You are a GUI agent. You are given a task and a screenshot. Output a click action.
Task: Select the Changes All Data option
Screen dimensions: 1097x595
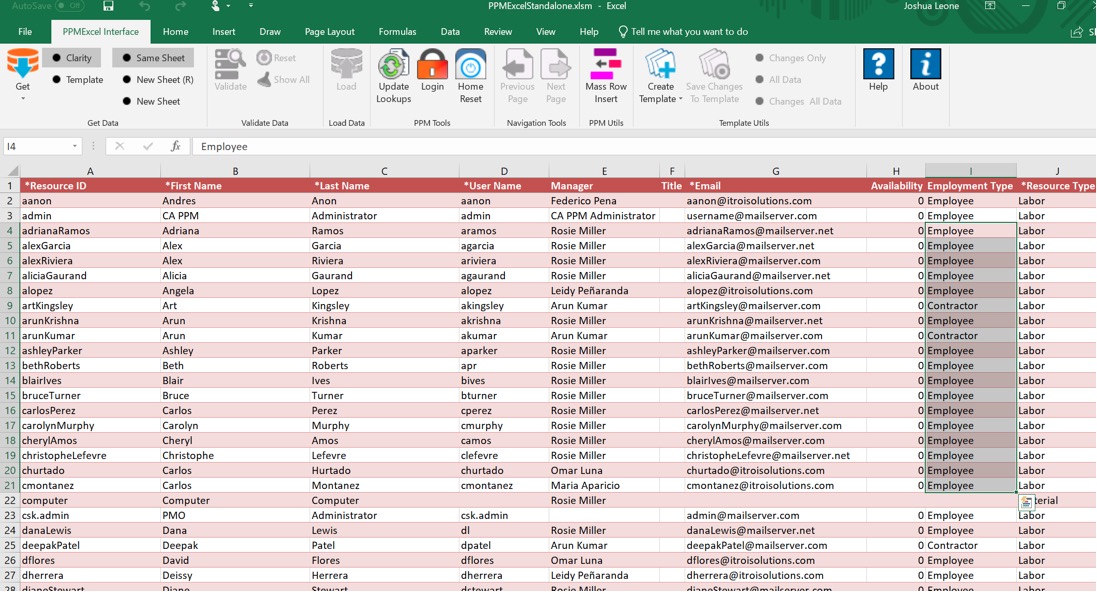point(798,102)
